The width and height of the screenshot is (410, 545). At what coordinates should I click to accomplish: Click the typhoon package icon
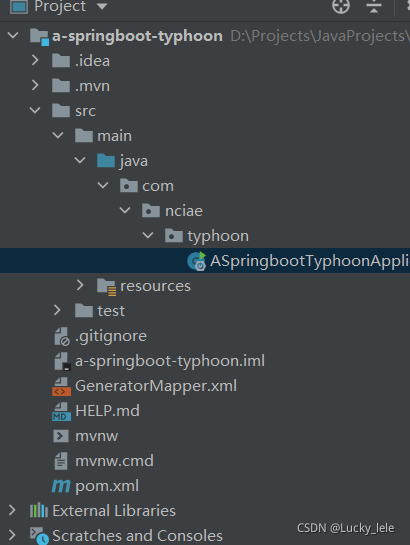click(x=174, y=236)
